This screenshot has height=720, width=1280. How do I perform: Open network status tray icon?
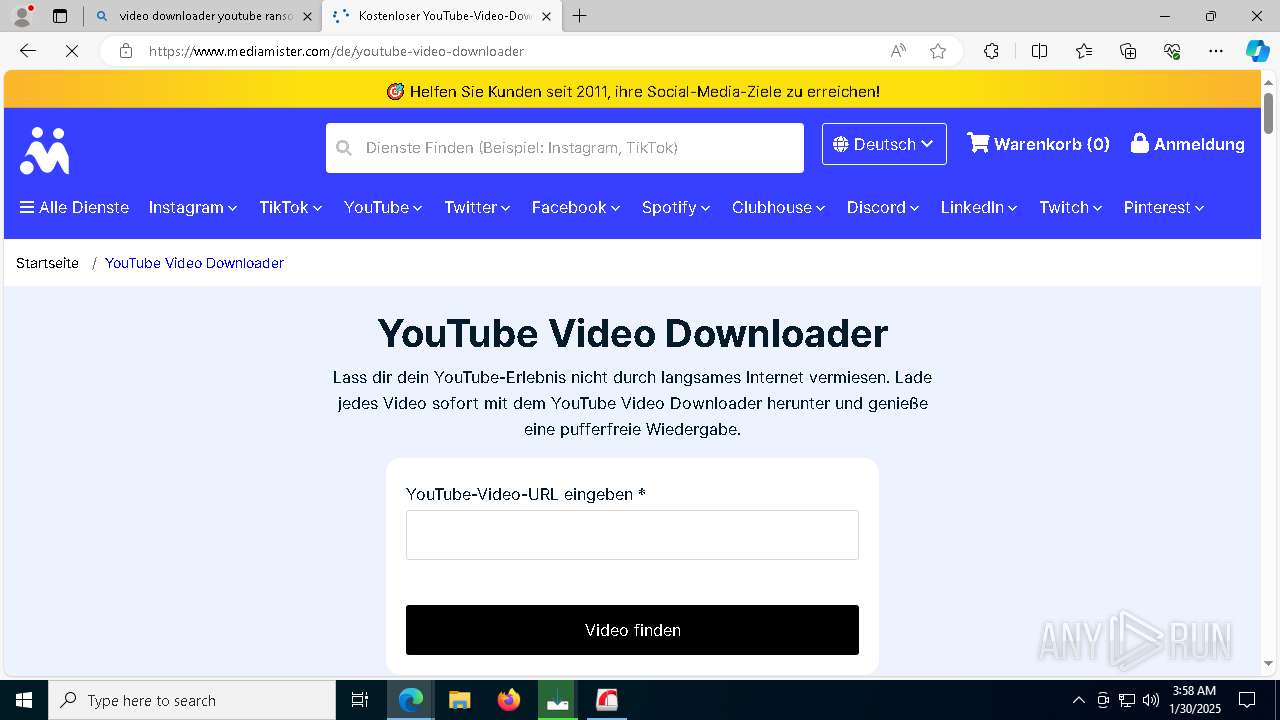click(x=1127, y=700)
